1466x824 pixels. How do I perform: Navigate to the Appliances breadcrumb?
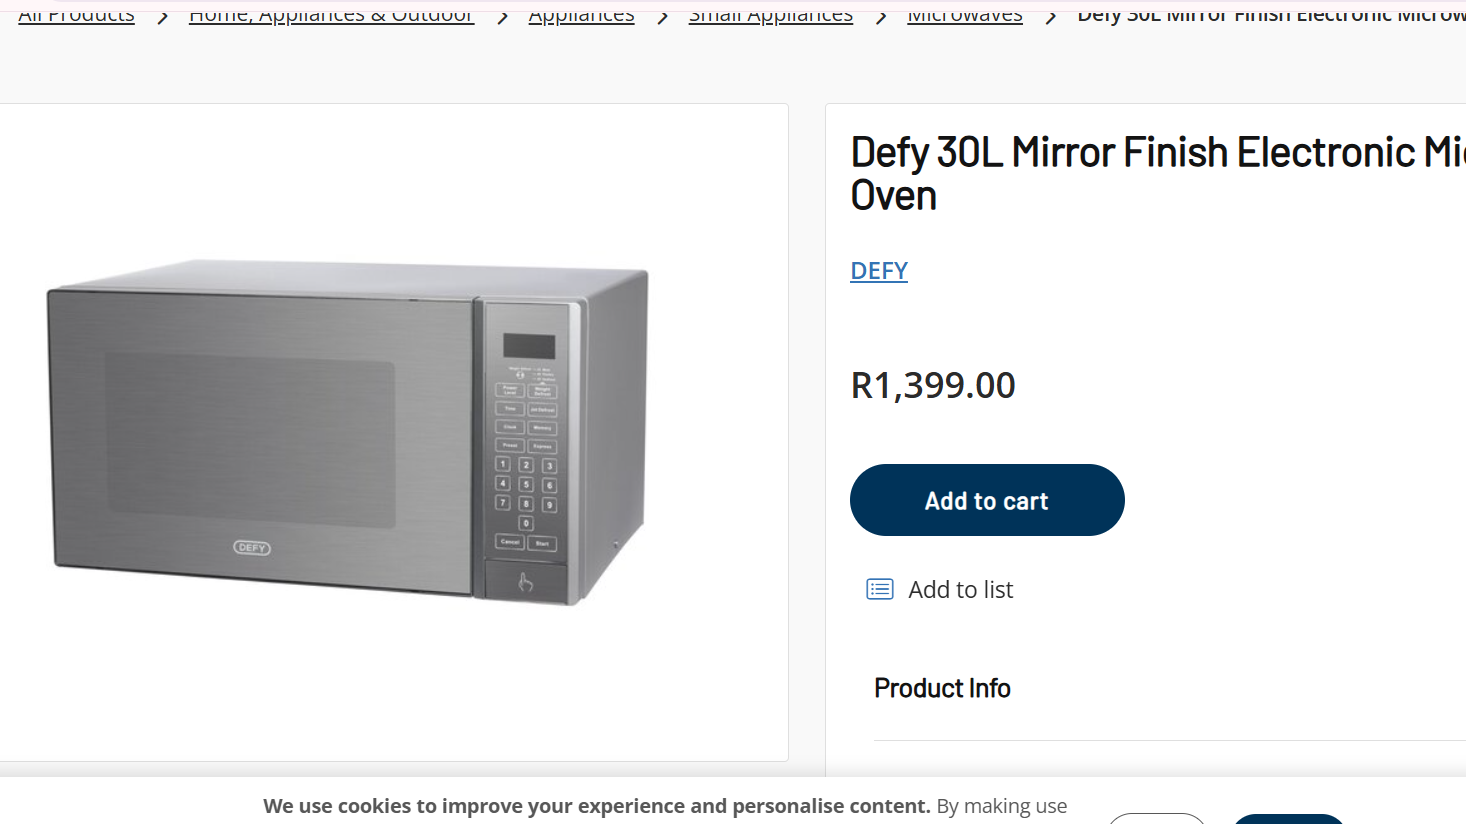click(x=581, y=15)
